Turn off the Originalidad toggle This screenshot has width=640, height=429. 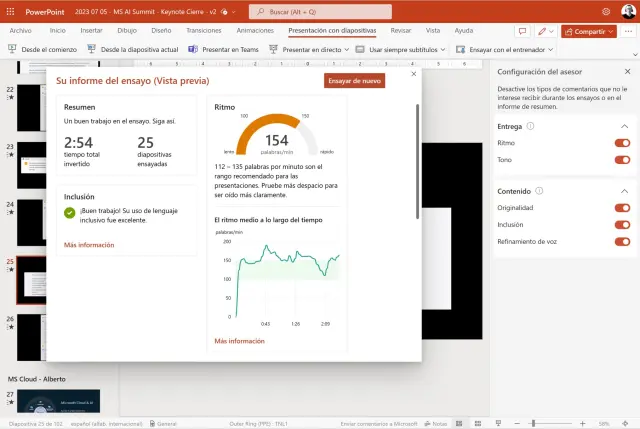[622, 208]
